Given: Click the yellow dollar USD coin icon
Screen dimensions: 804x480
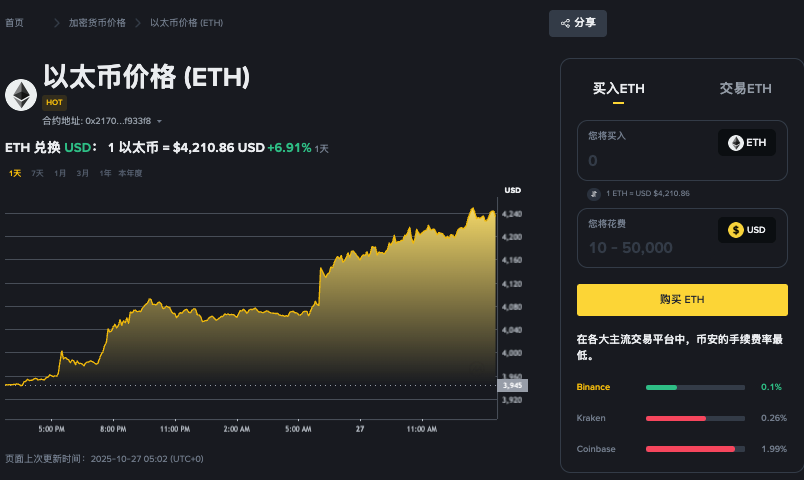Looking at the screenshot, I should 735,230.
